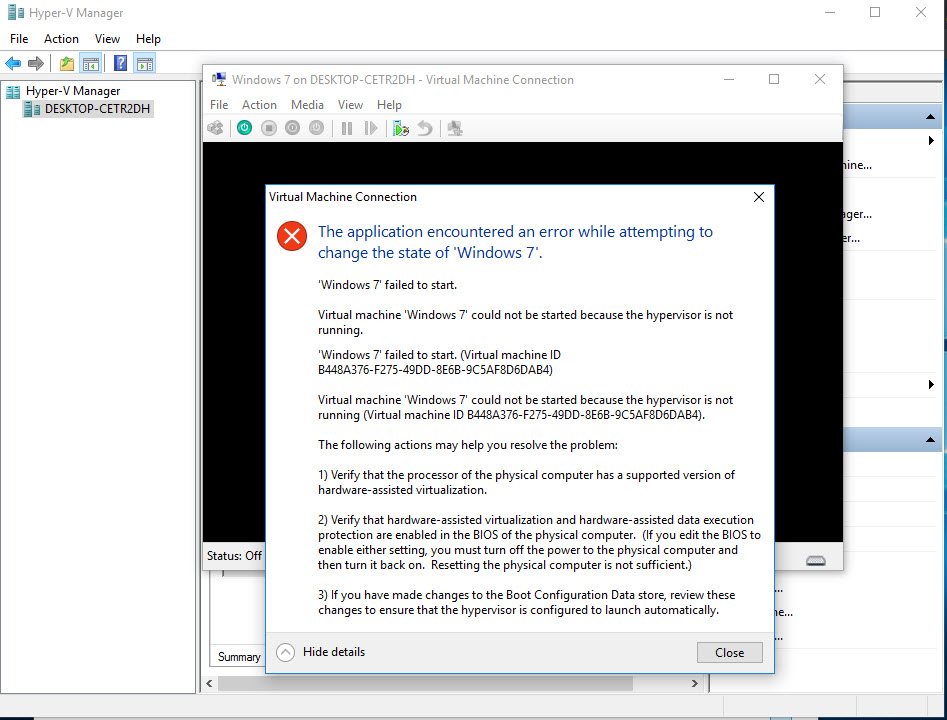Expand the upper Actions pane submenu arrow
Screen dimensions: 947x720
(931, 141)
